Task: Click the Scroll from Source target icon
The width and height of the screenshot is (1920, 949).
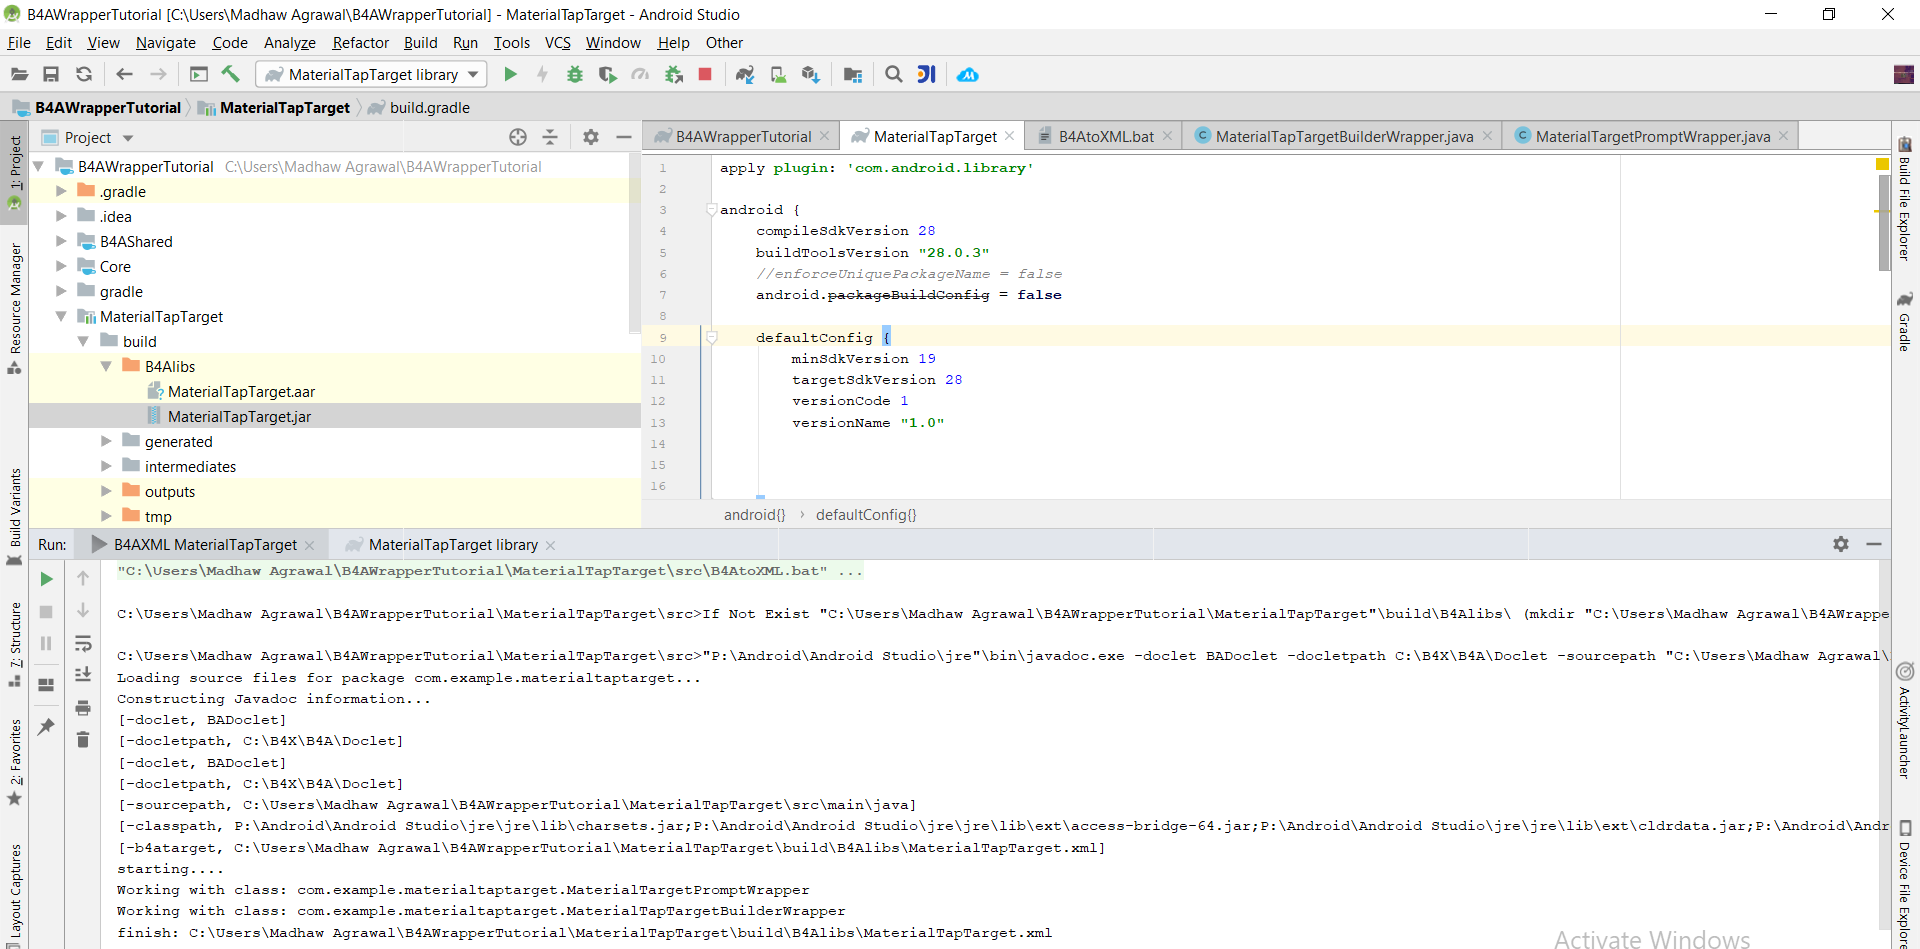Action: [517, 137]
